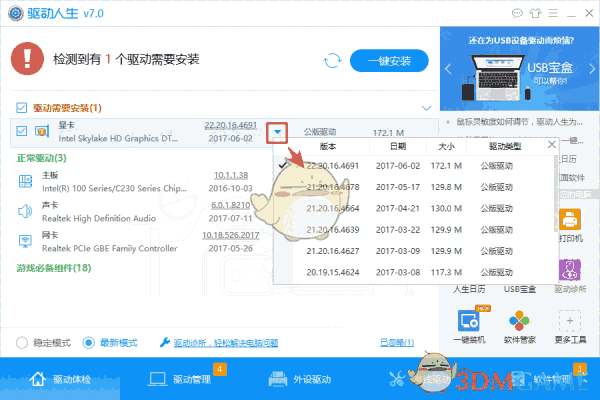Click the refresh scan icon

click(x=332, y=60)
